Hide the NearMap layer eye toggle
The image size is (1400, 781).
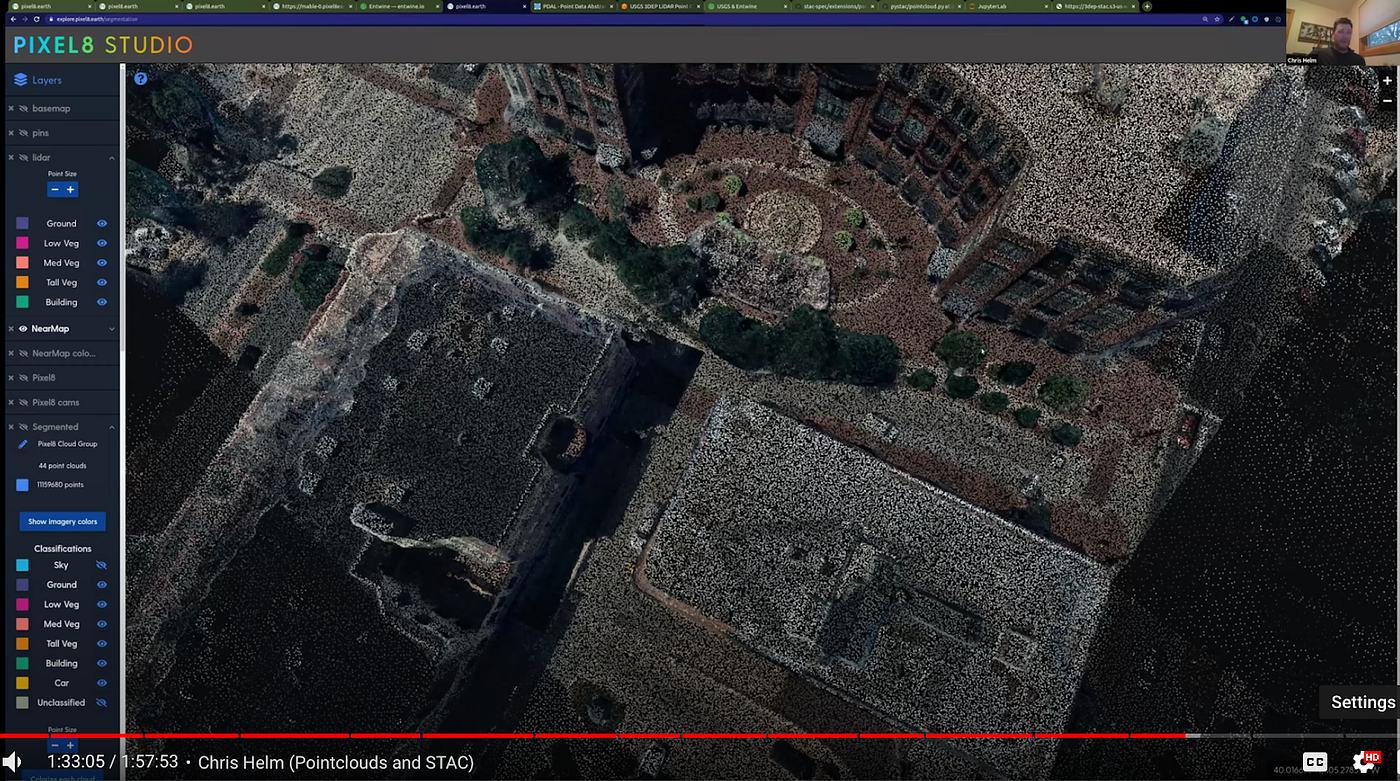pos(23,329)
